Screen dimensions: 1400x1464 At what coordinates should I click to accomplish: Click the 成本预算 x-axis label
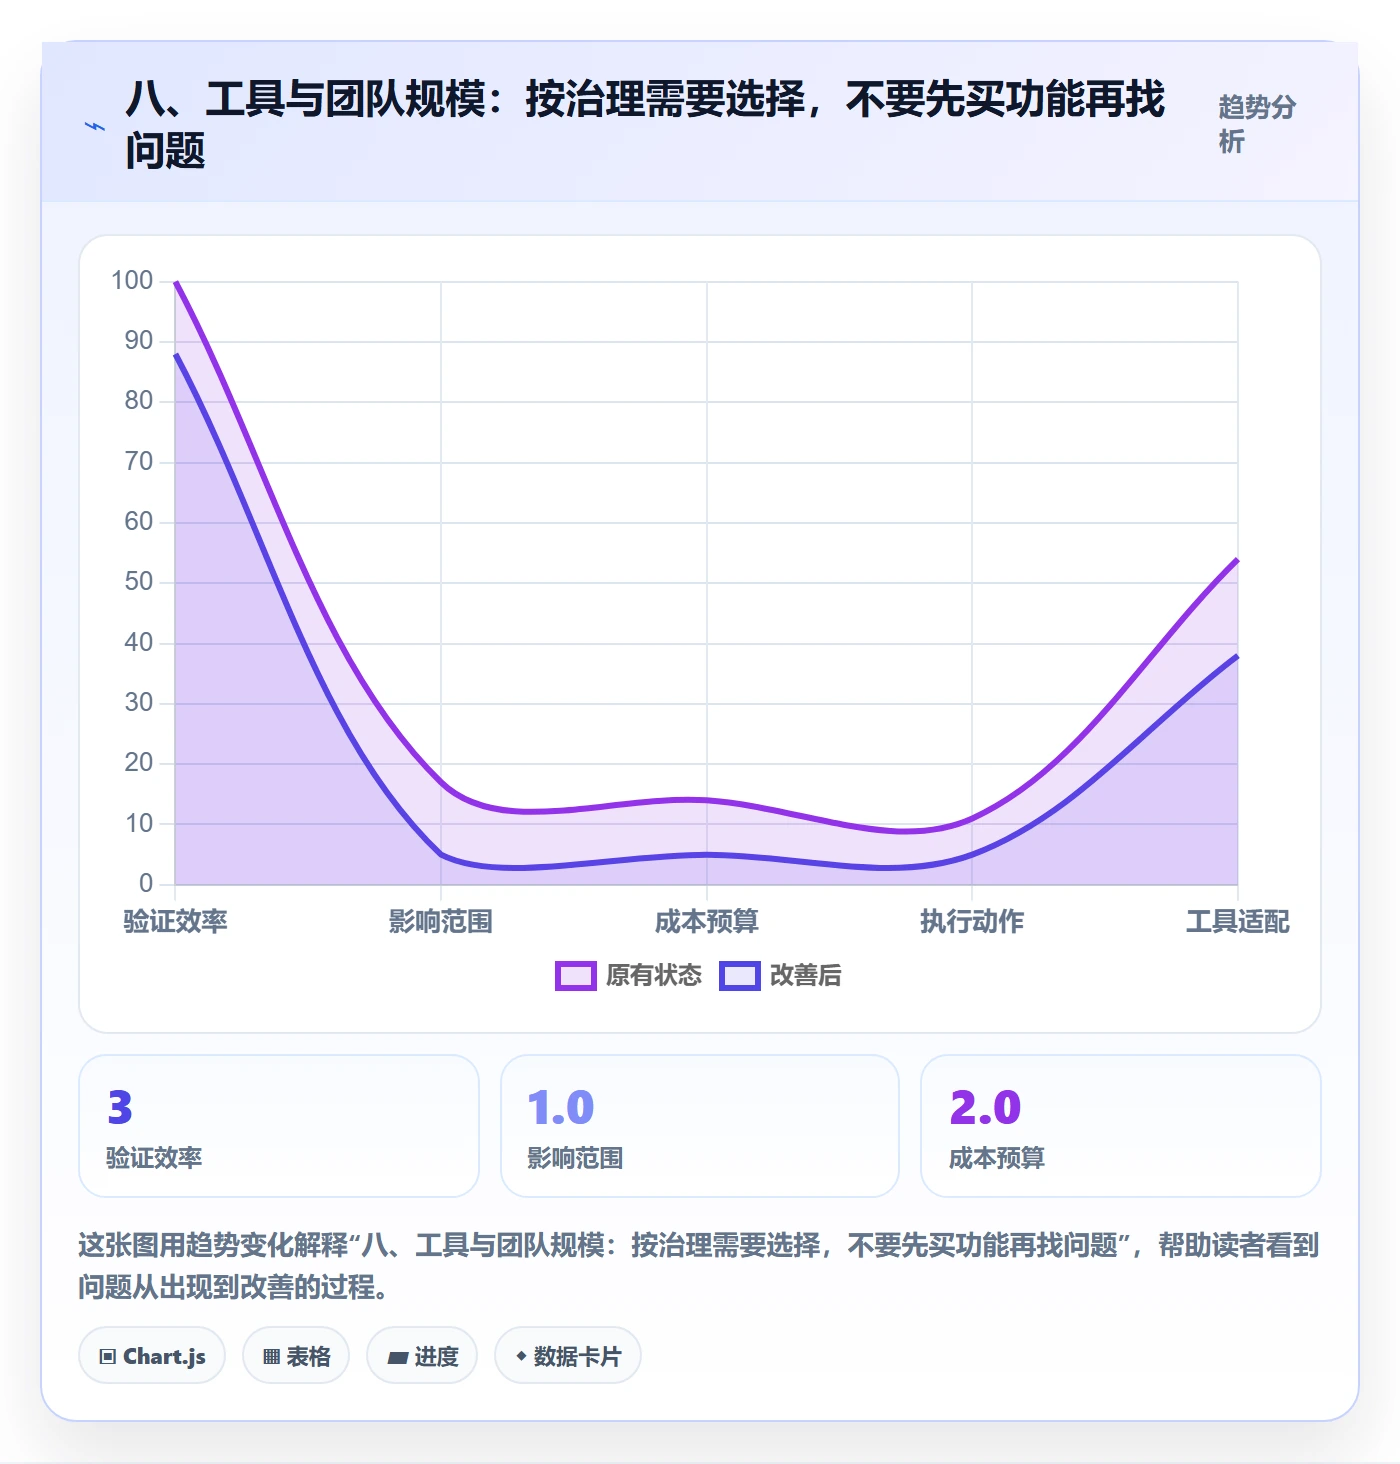(x=707, y=921)
